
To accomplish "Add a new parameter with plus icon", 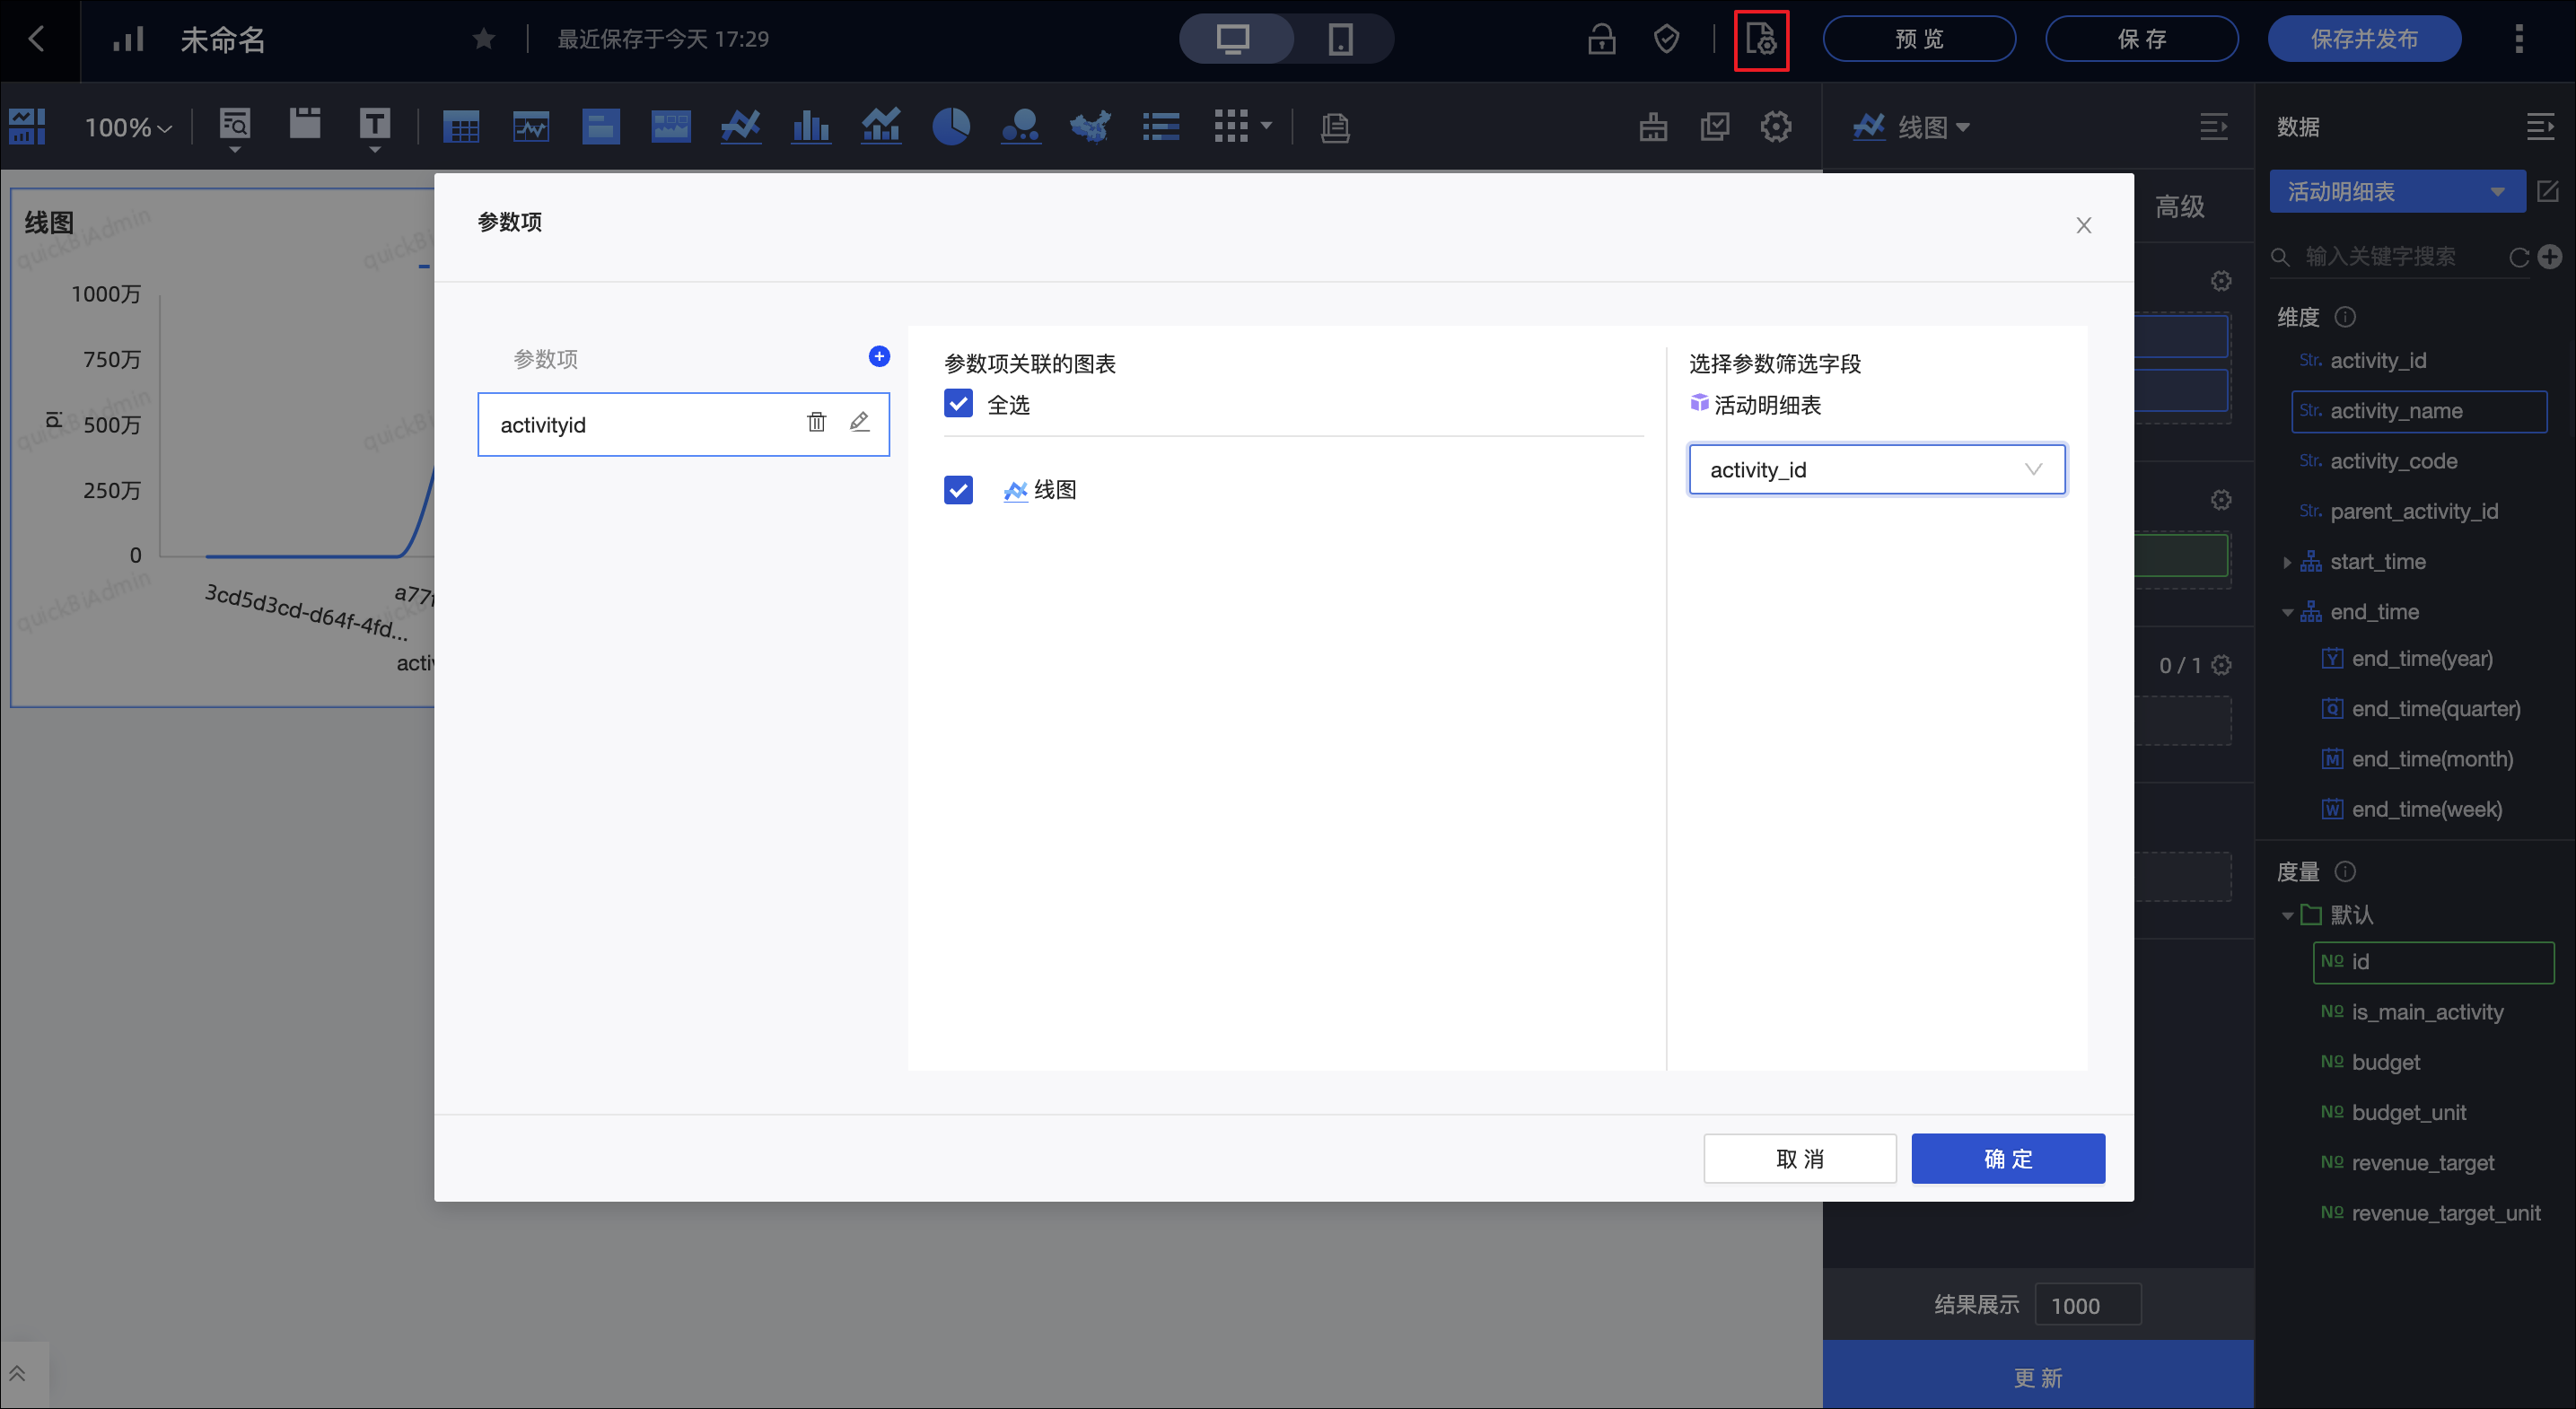I will (879, 357).
